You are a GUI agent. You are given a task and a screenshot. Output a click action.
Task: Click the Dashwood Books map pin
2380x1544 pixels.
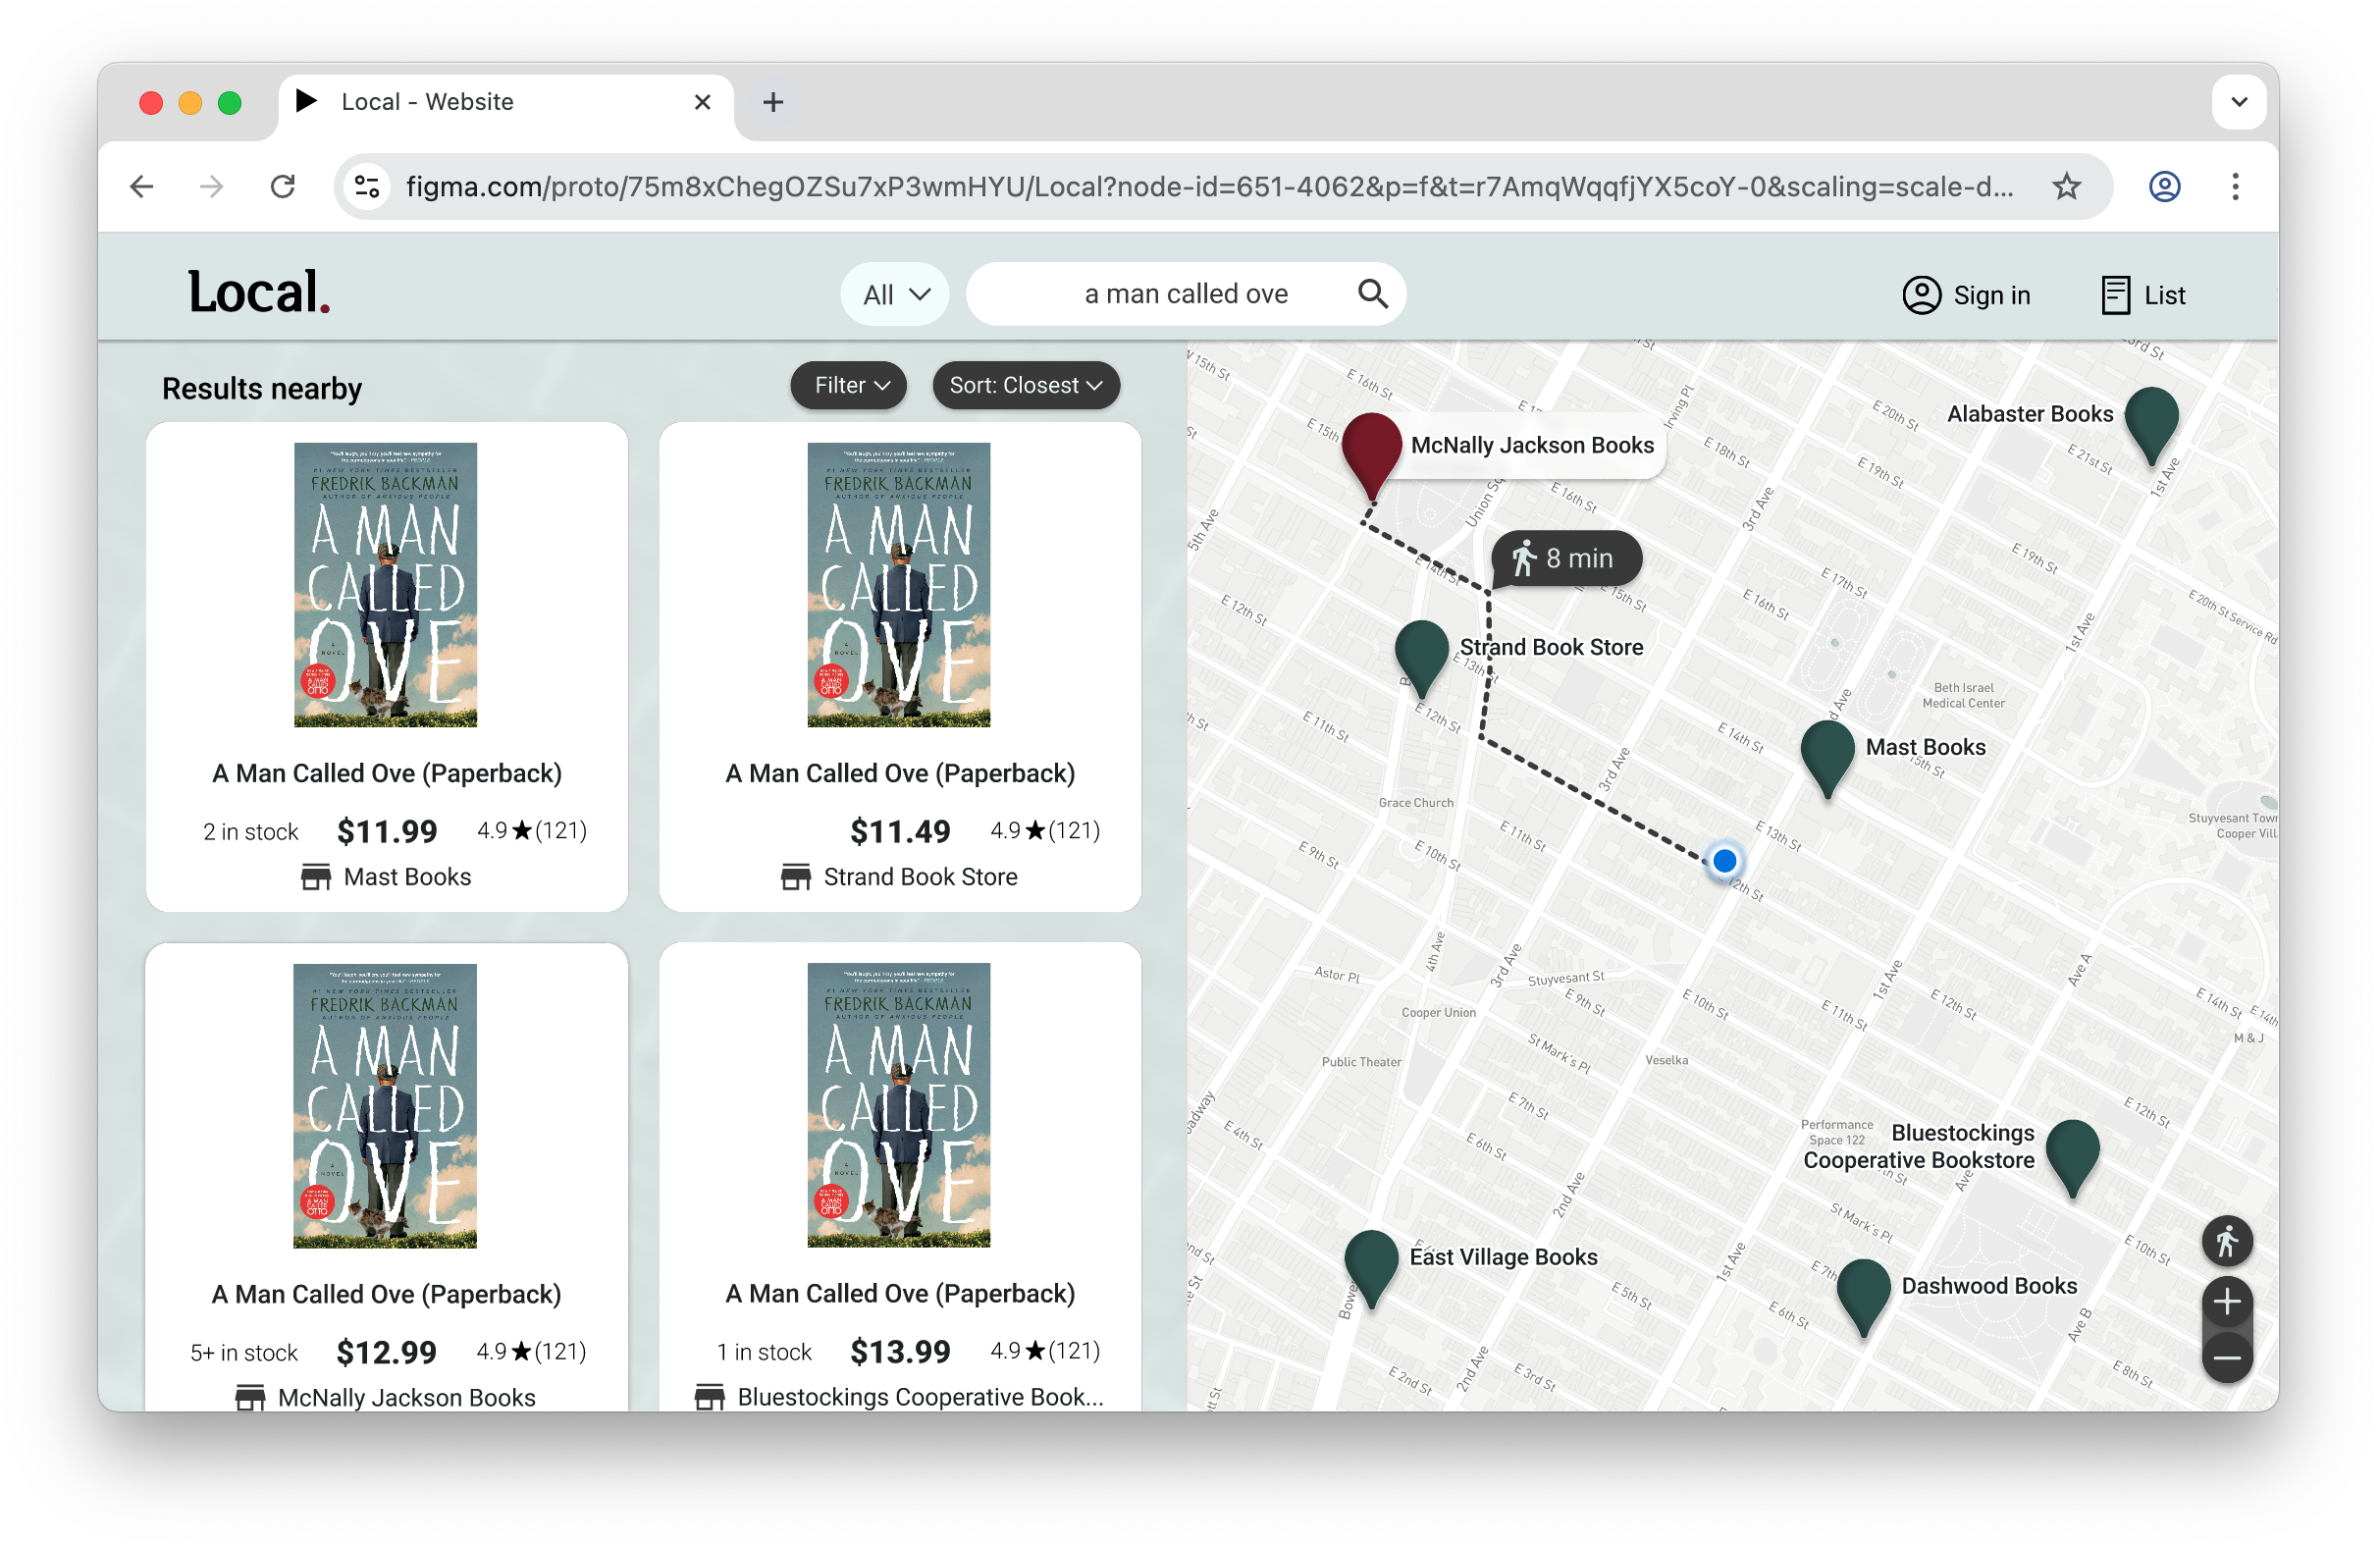[1862, 1290]
